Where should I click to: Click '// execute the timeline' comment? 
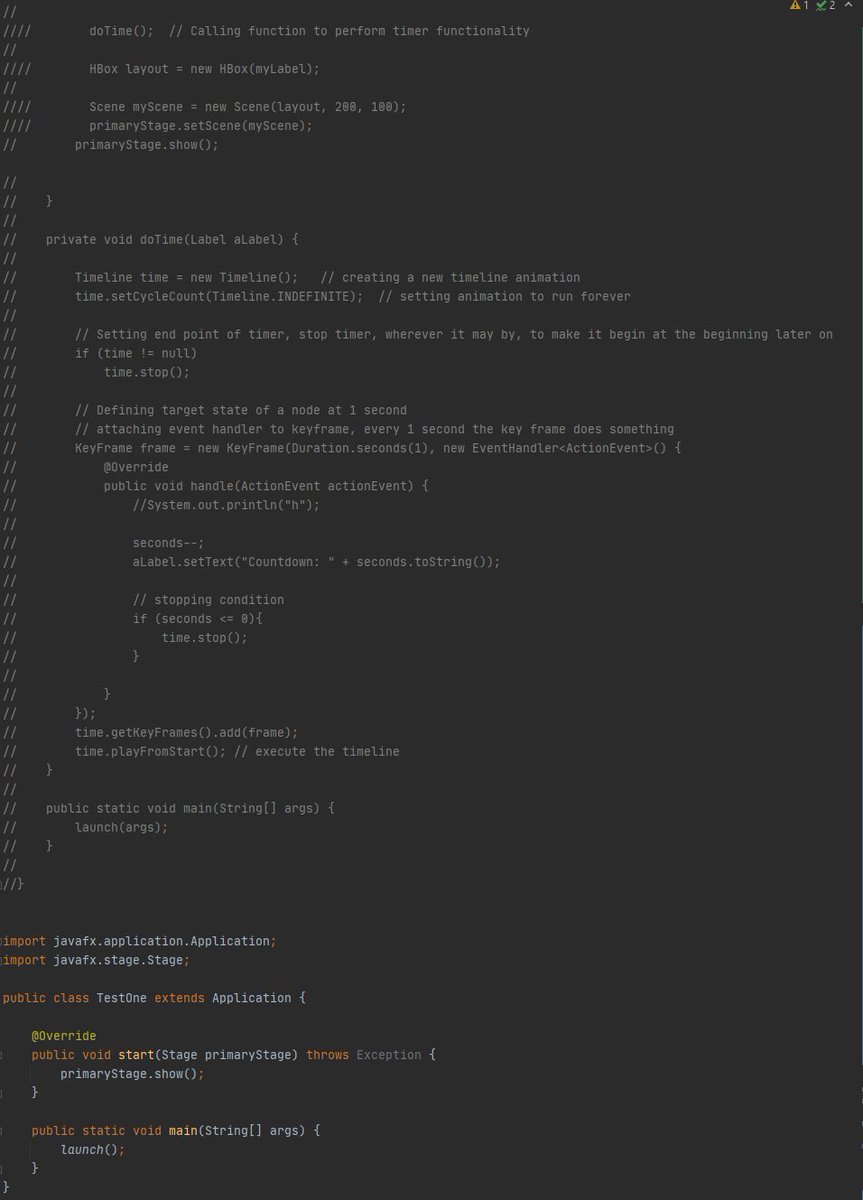point(316,752)
